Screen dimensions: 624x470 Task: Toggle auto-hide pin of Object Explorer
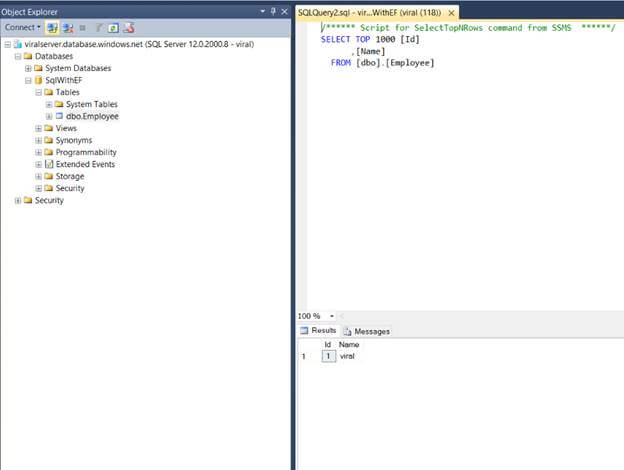point(273,12)
